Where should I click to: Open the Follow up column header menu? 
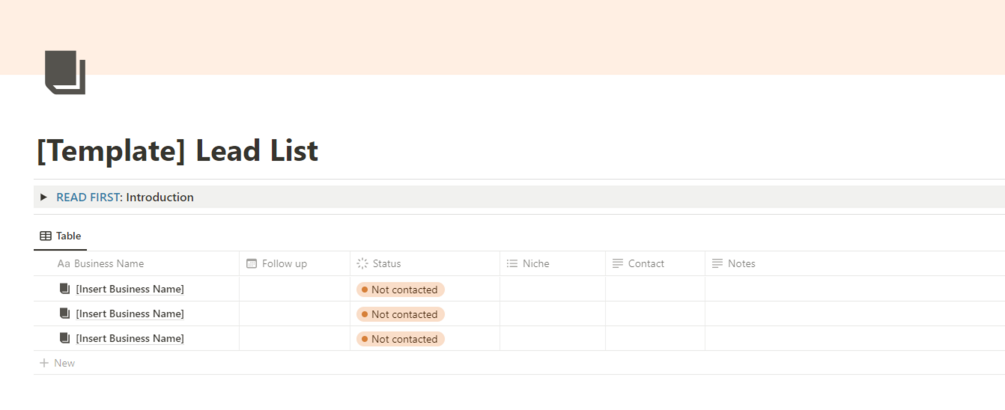(x=283, y=264)
